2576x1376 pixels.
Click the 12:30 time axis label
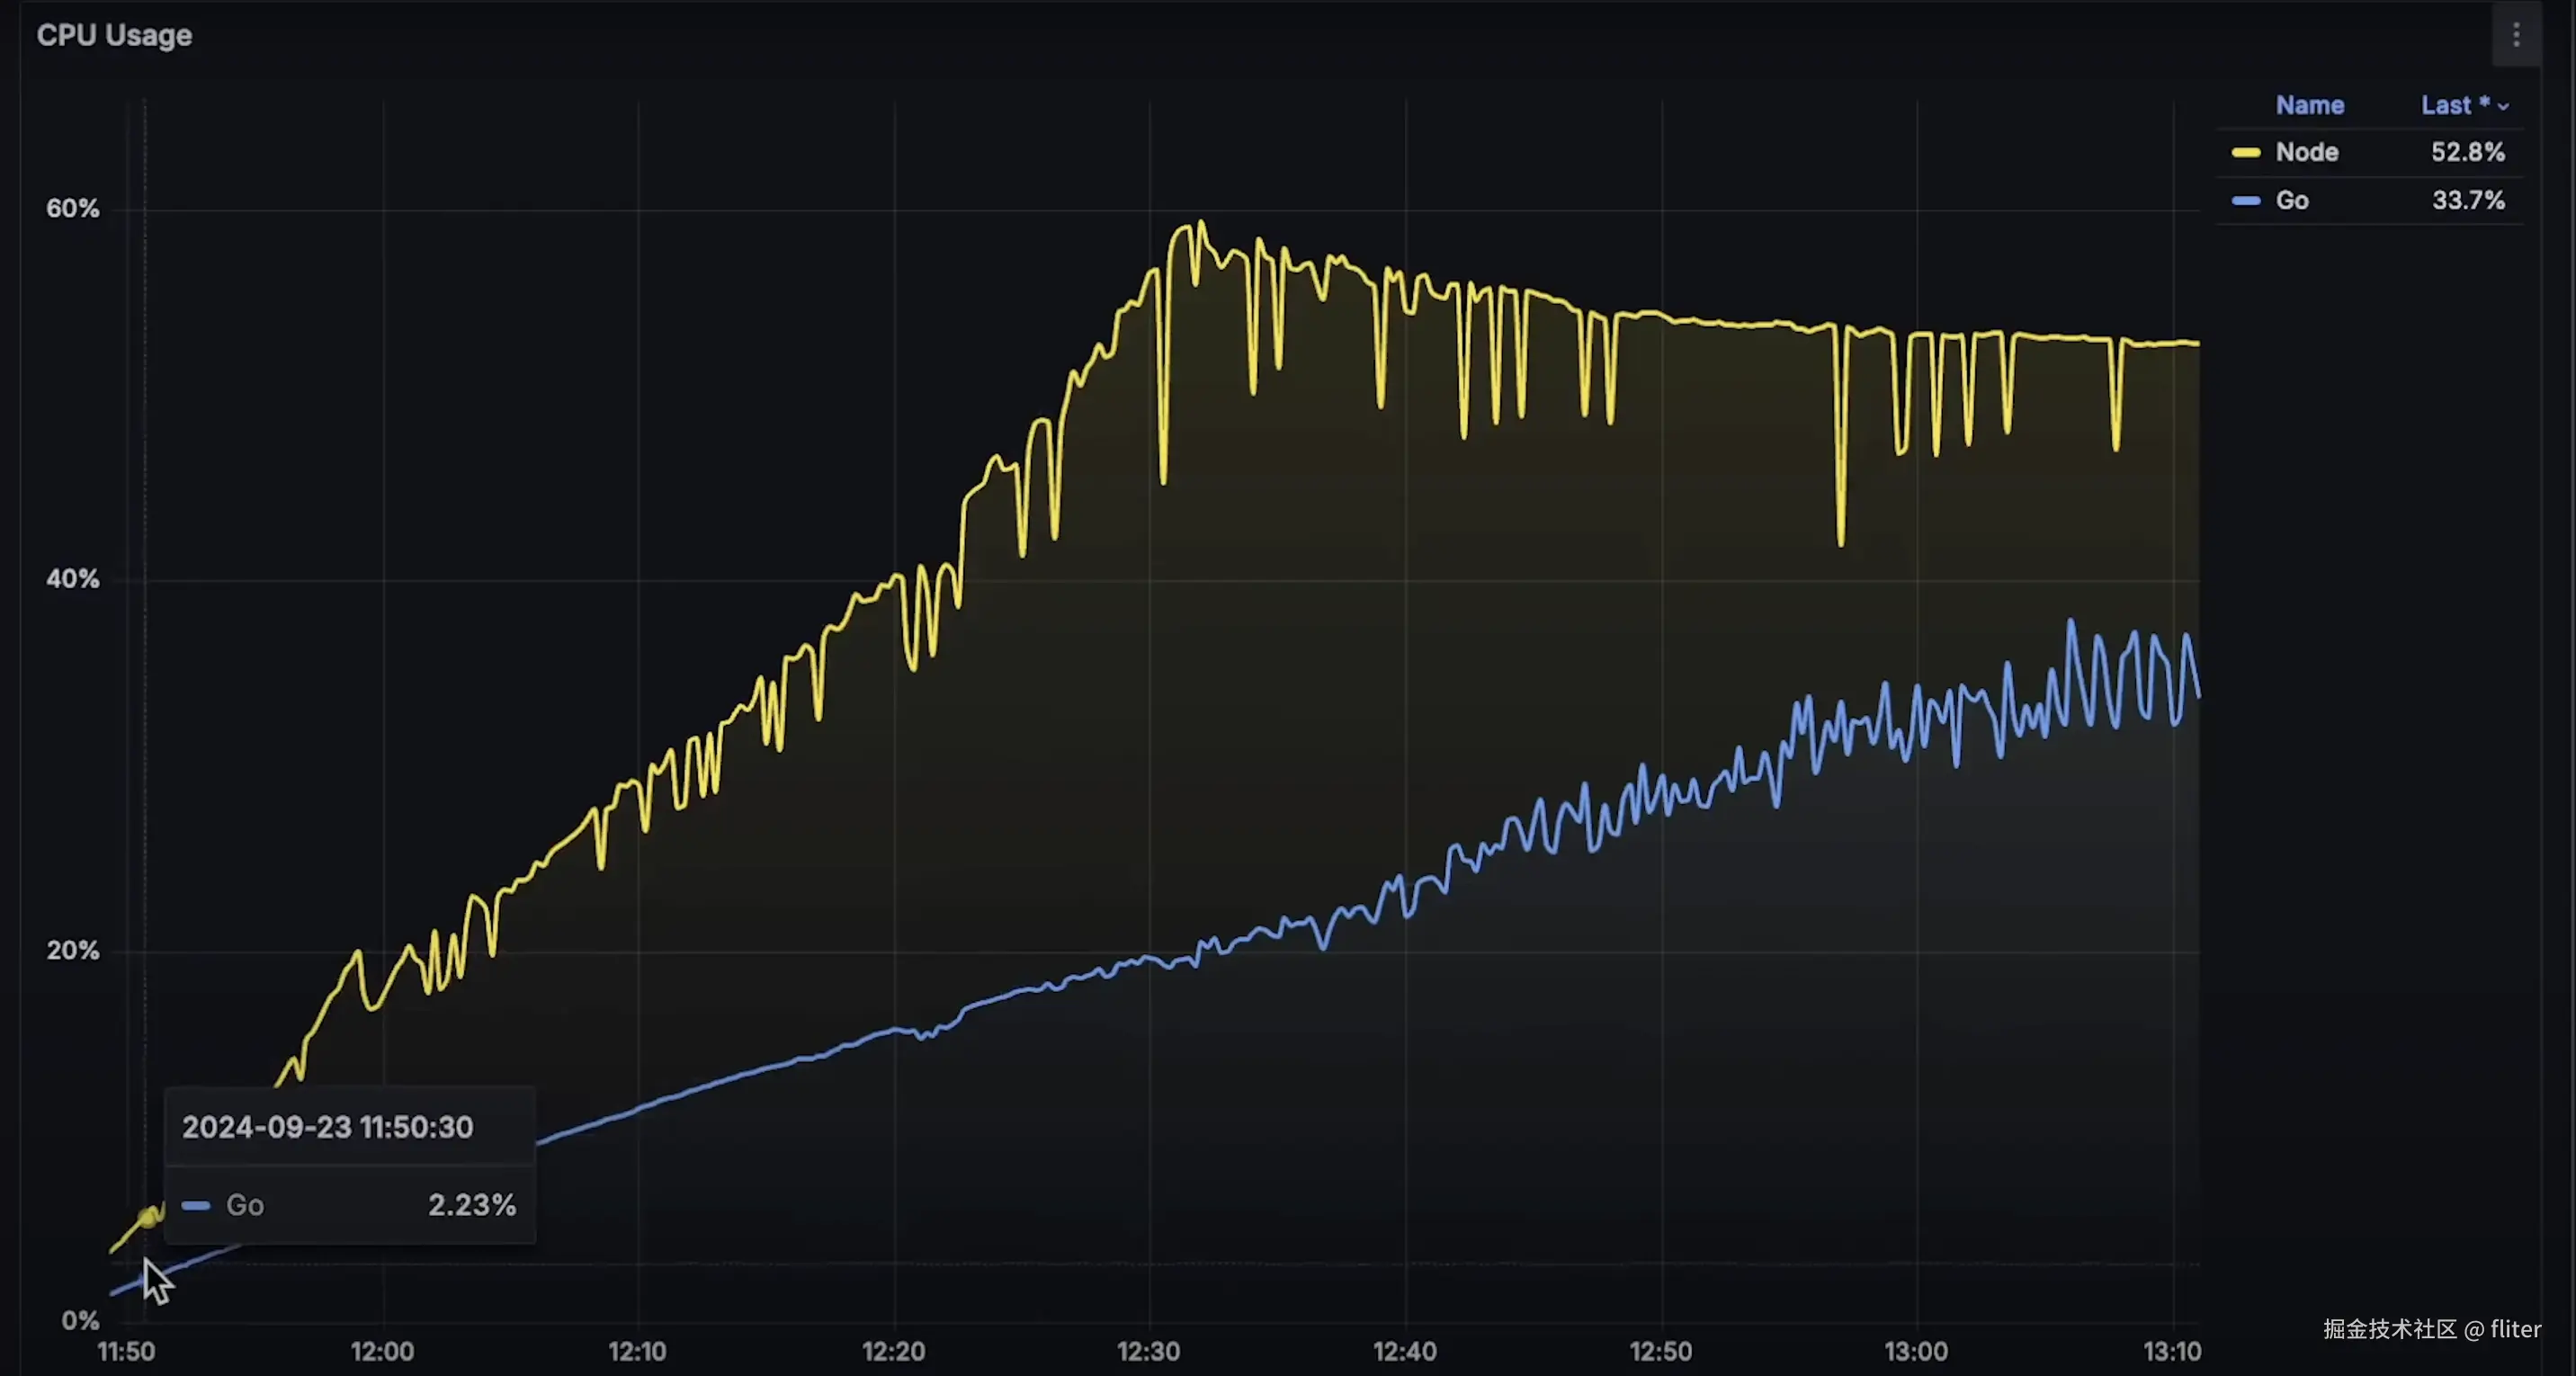coord(1148,1352)
